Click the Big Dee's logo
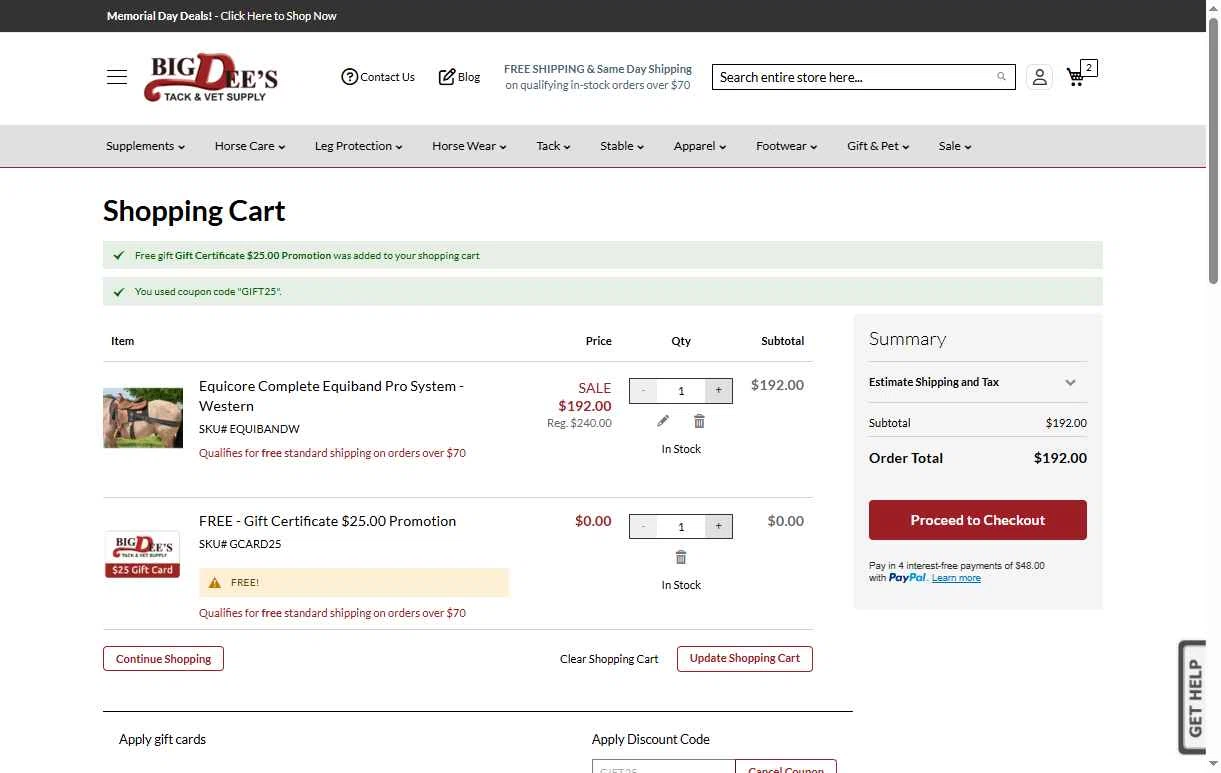This screenshot has height=773, width=1221. point(211,77)
